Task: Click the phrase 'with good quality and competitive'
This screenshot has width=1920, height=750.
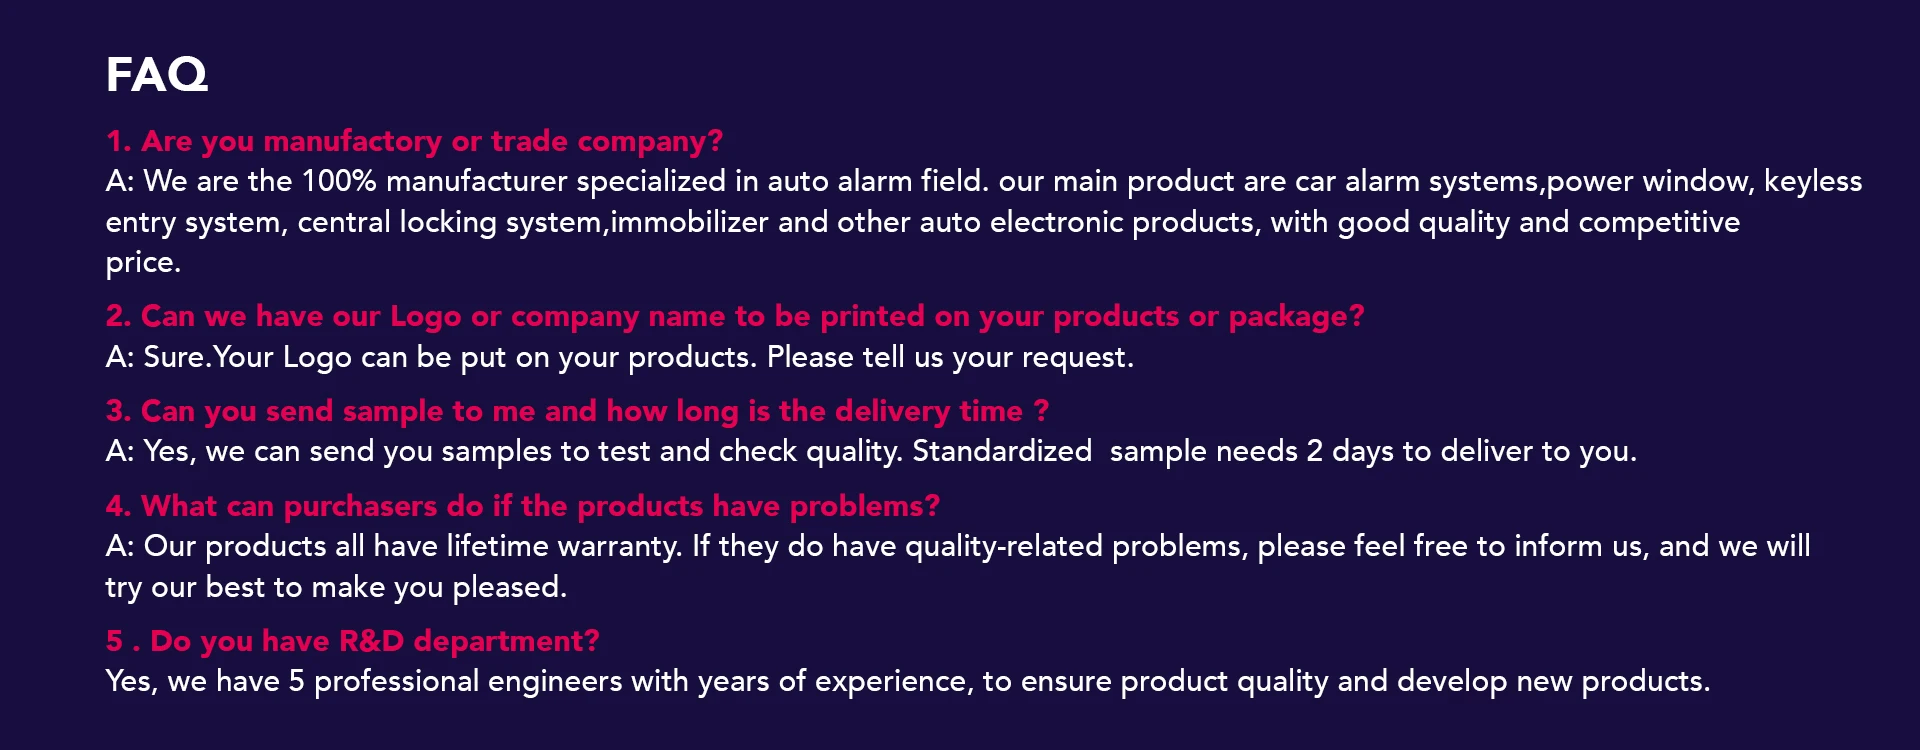Action: [1505, 222]
